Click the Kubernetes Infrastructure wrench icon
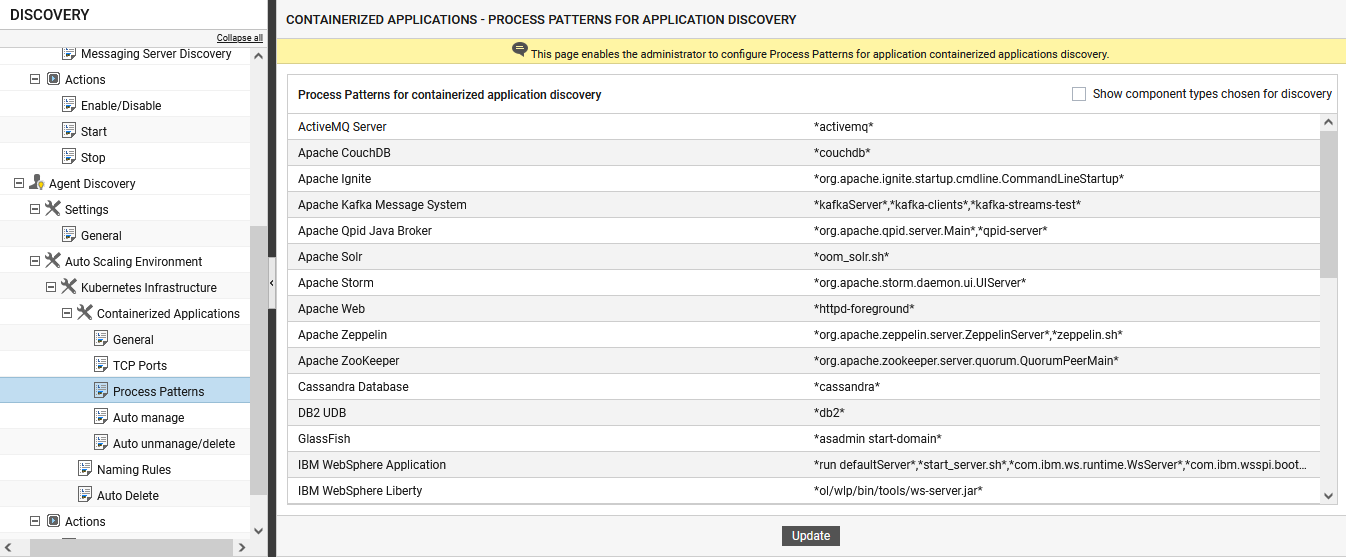Image resolution: width=1346 pixels, height=557 pixels. tap(69, 287)
